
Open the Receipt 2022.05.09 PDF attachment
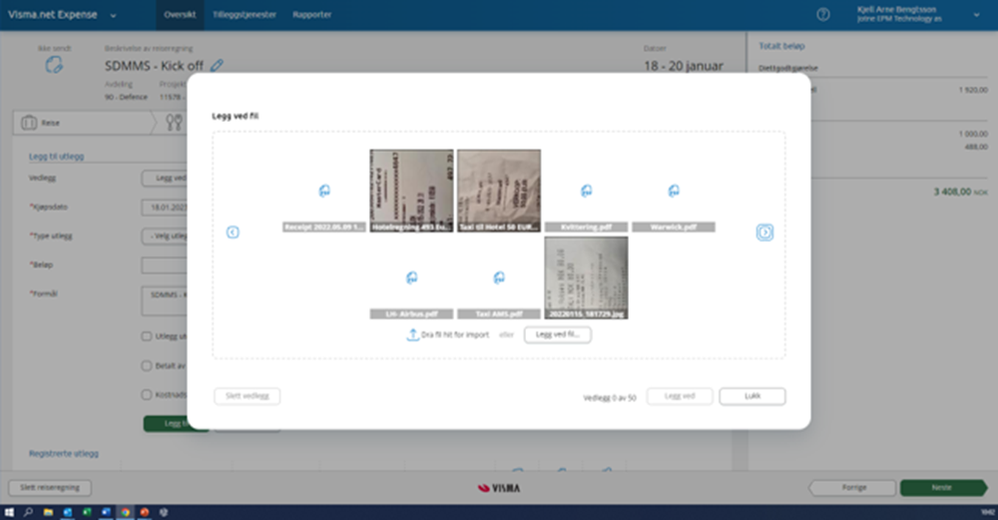point(324,191)
